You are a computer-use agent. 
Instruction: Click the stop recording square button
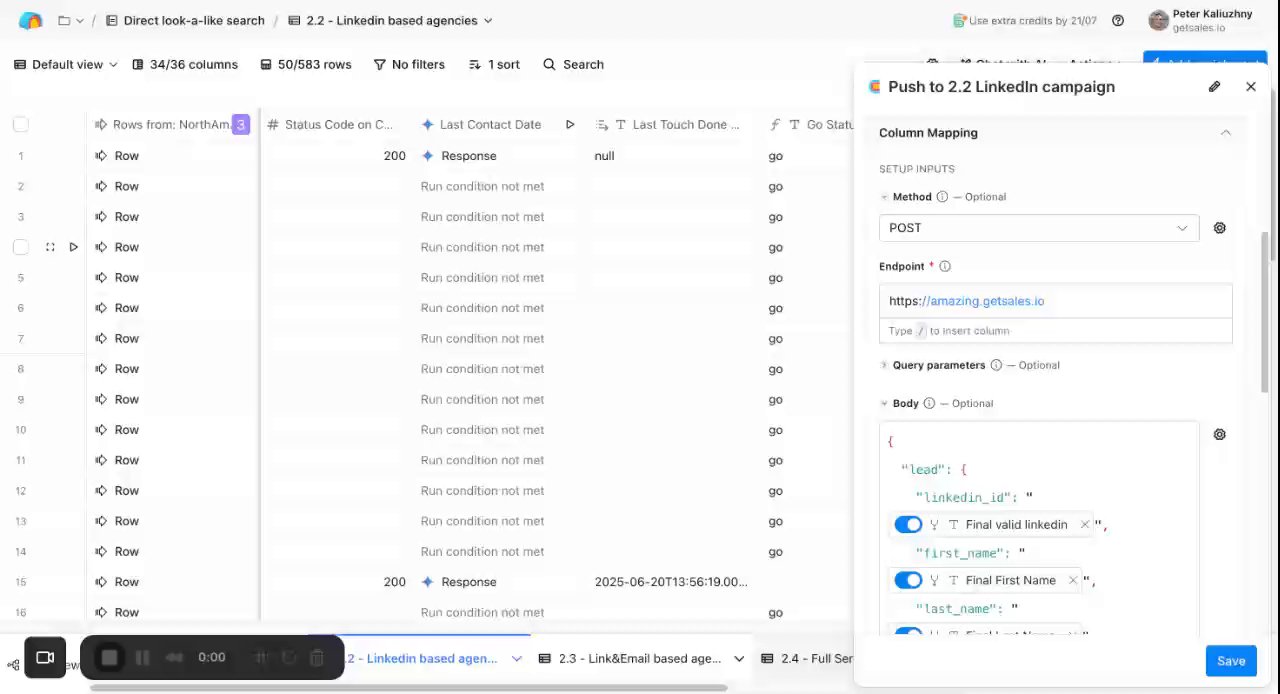110,657
